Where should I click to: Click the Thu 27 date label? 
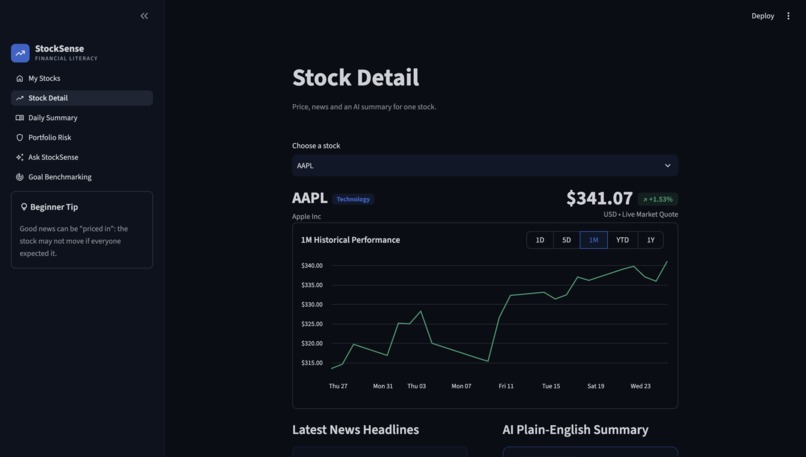click(x=338, y=386)
